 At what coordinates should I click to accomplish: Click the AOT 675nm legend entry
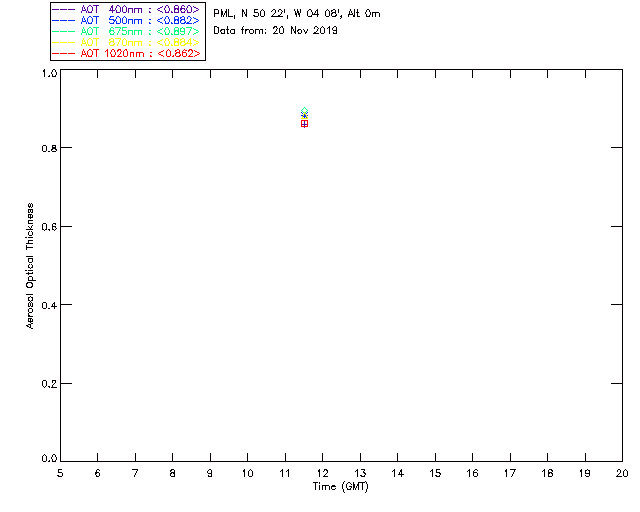click(126, 31)
